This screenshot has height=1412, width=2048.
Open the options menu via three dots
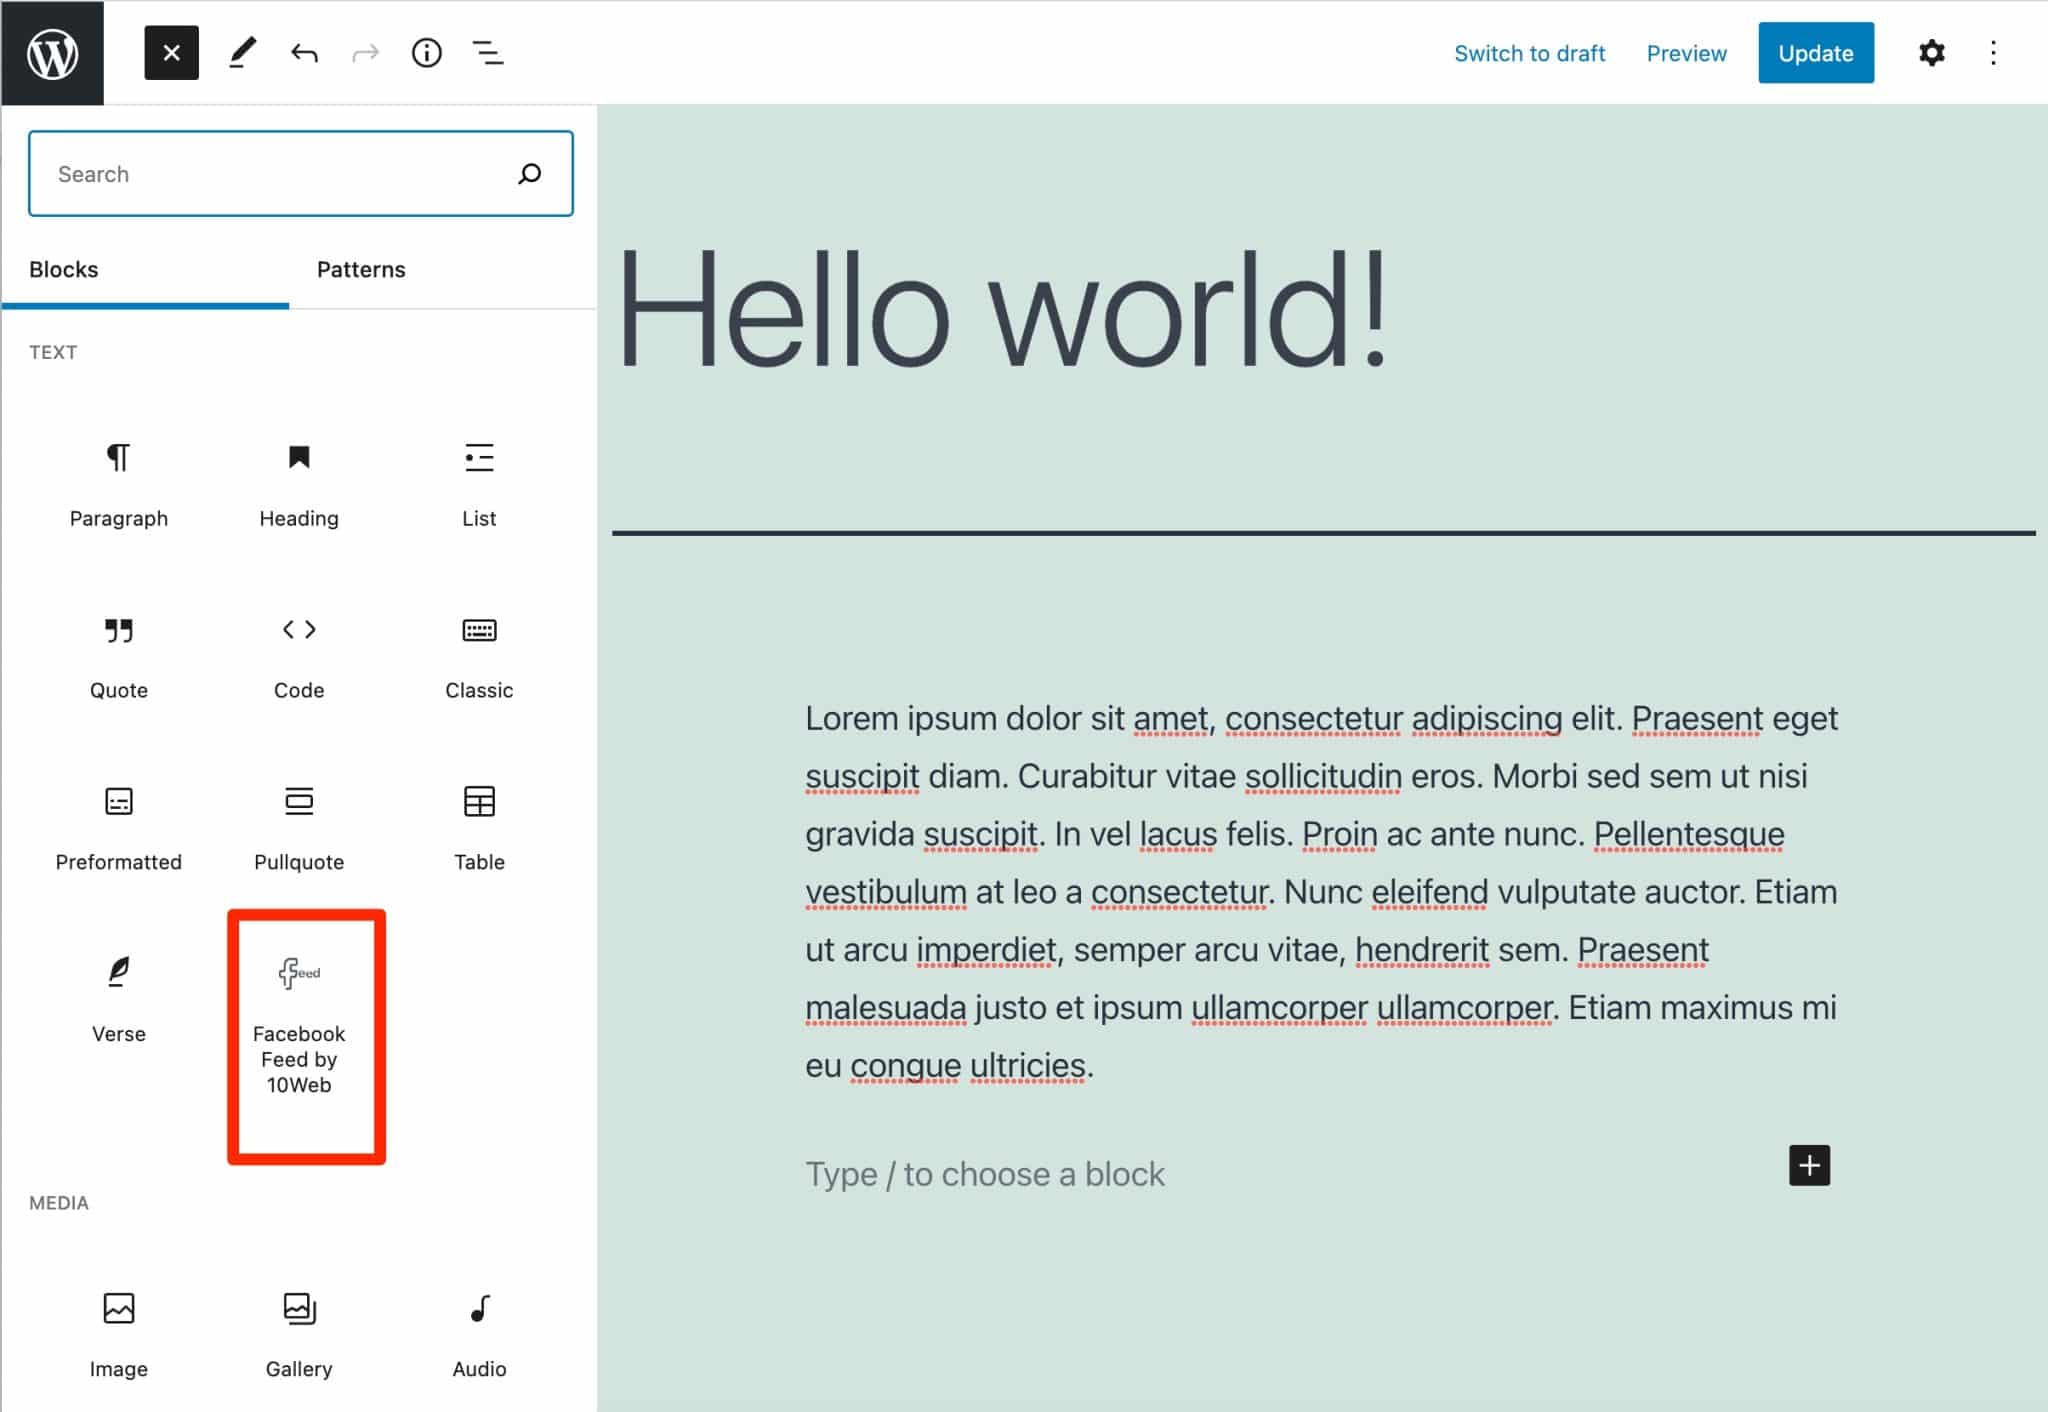[1994, 53]
